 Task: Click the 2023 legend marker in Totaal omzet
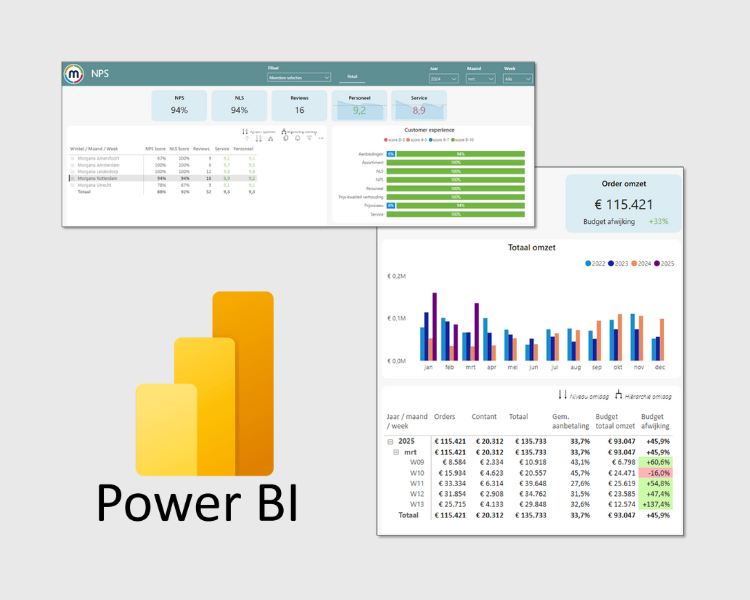611,264
